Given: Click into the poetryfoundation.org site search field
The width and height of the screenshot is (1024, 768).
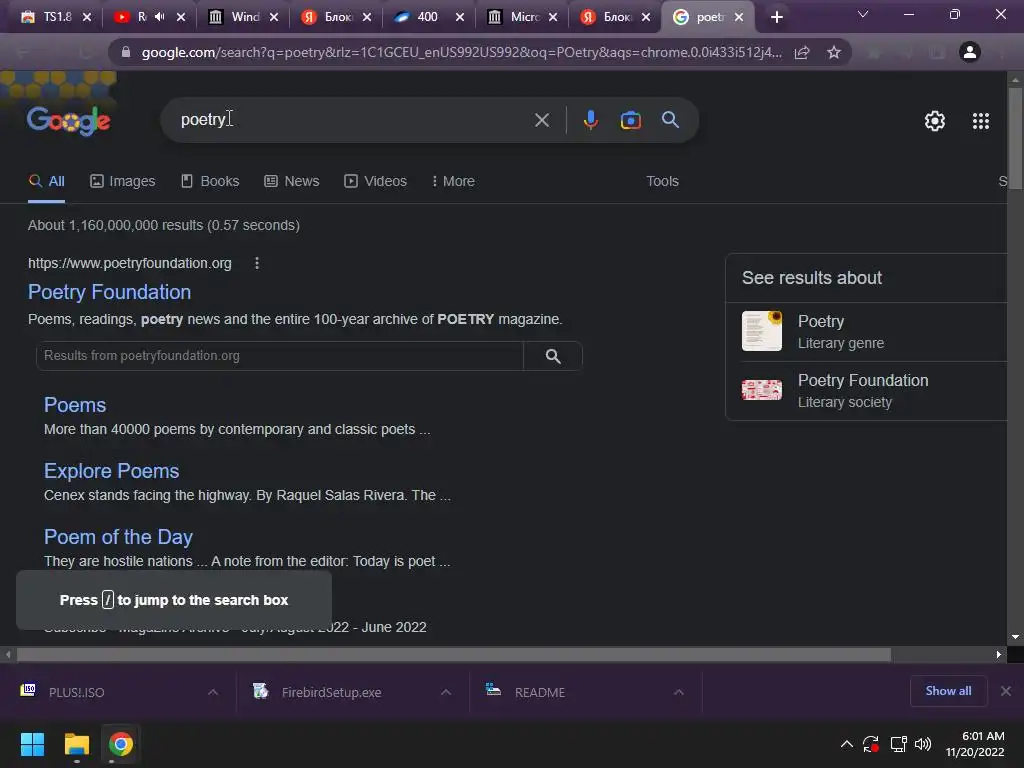Looking at the screenshot, I should click(x=280, y=356).
